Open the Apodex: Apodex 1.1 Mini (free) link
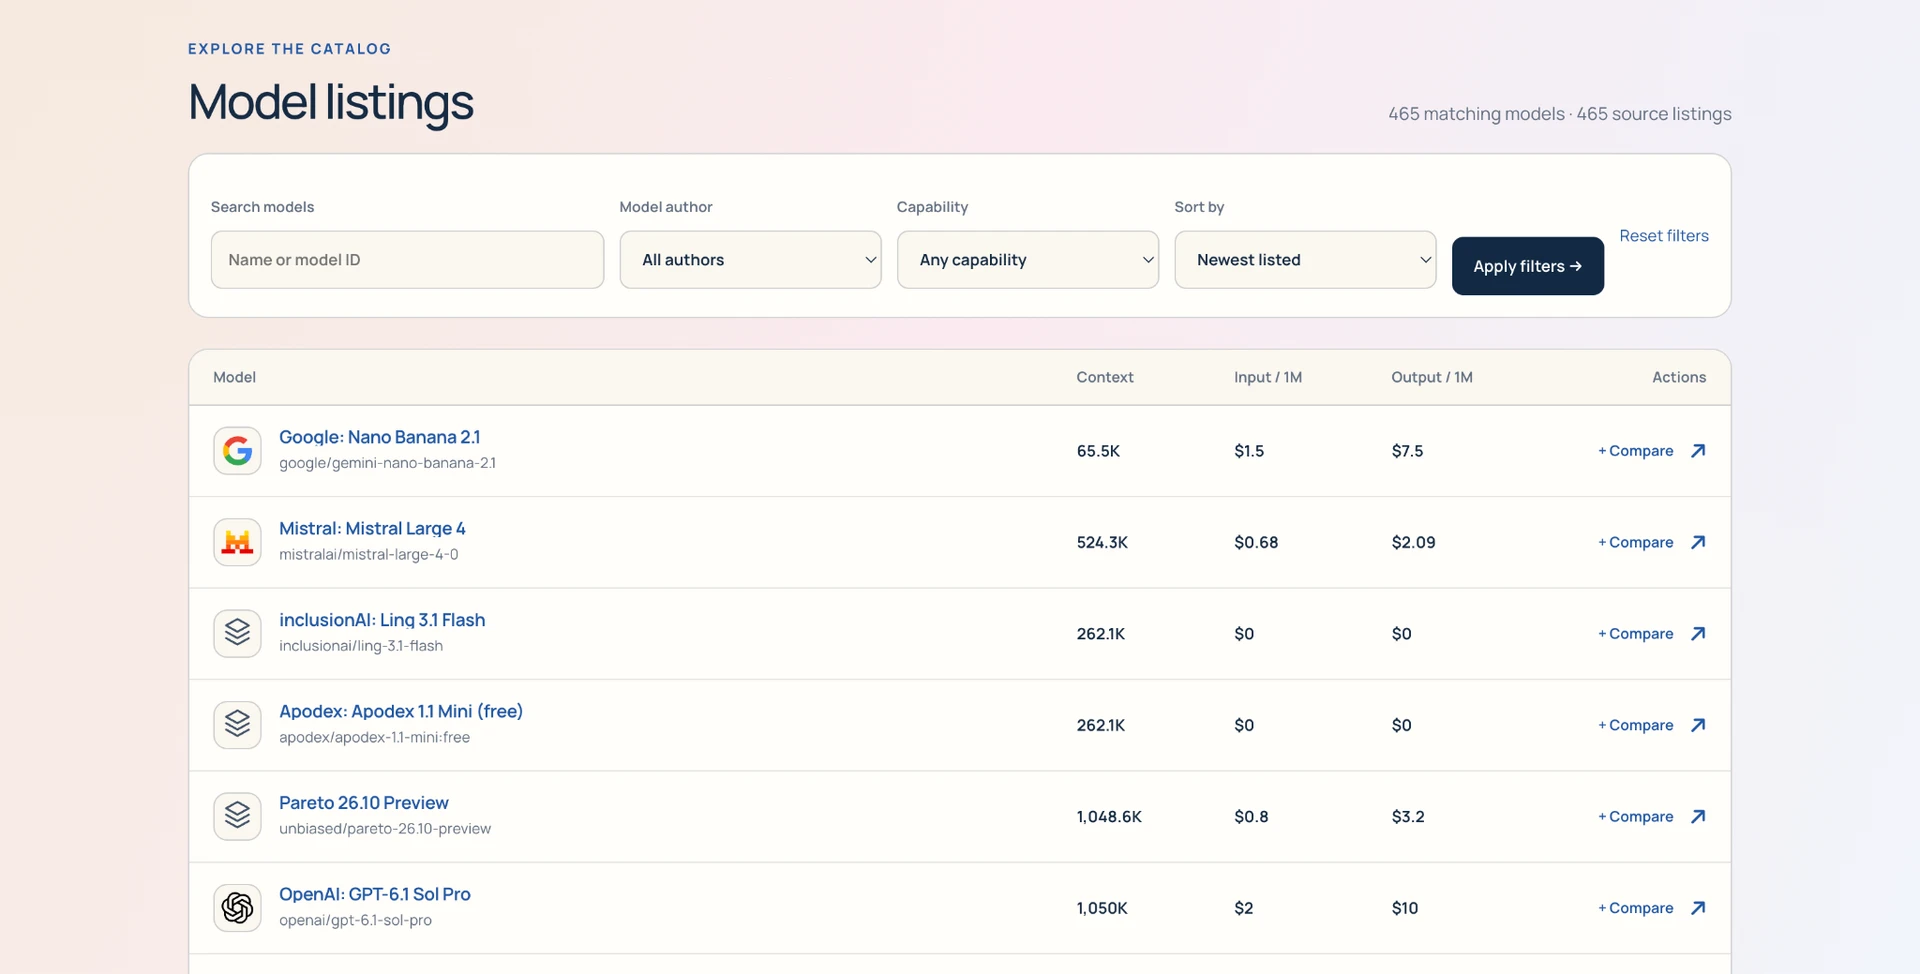 401,711
